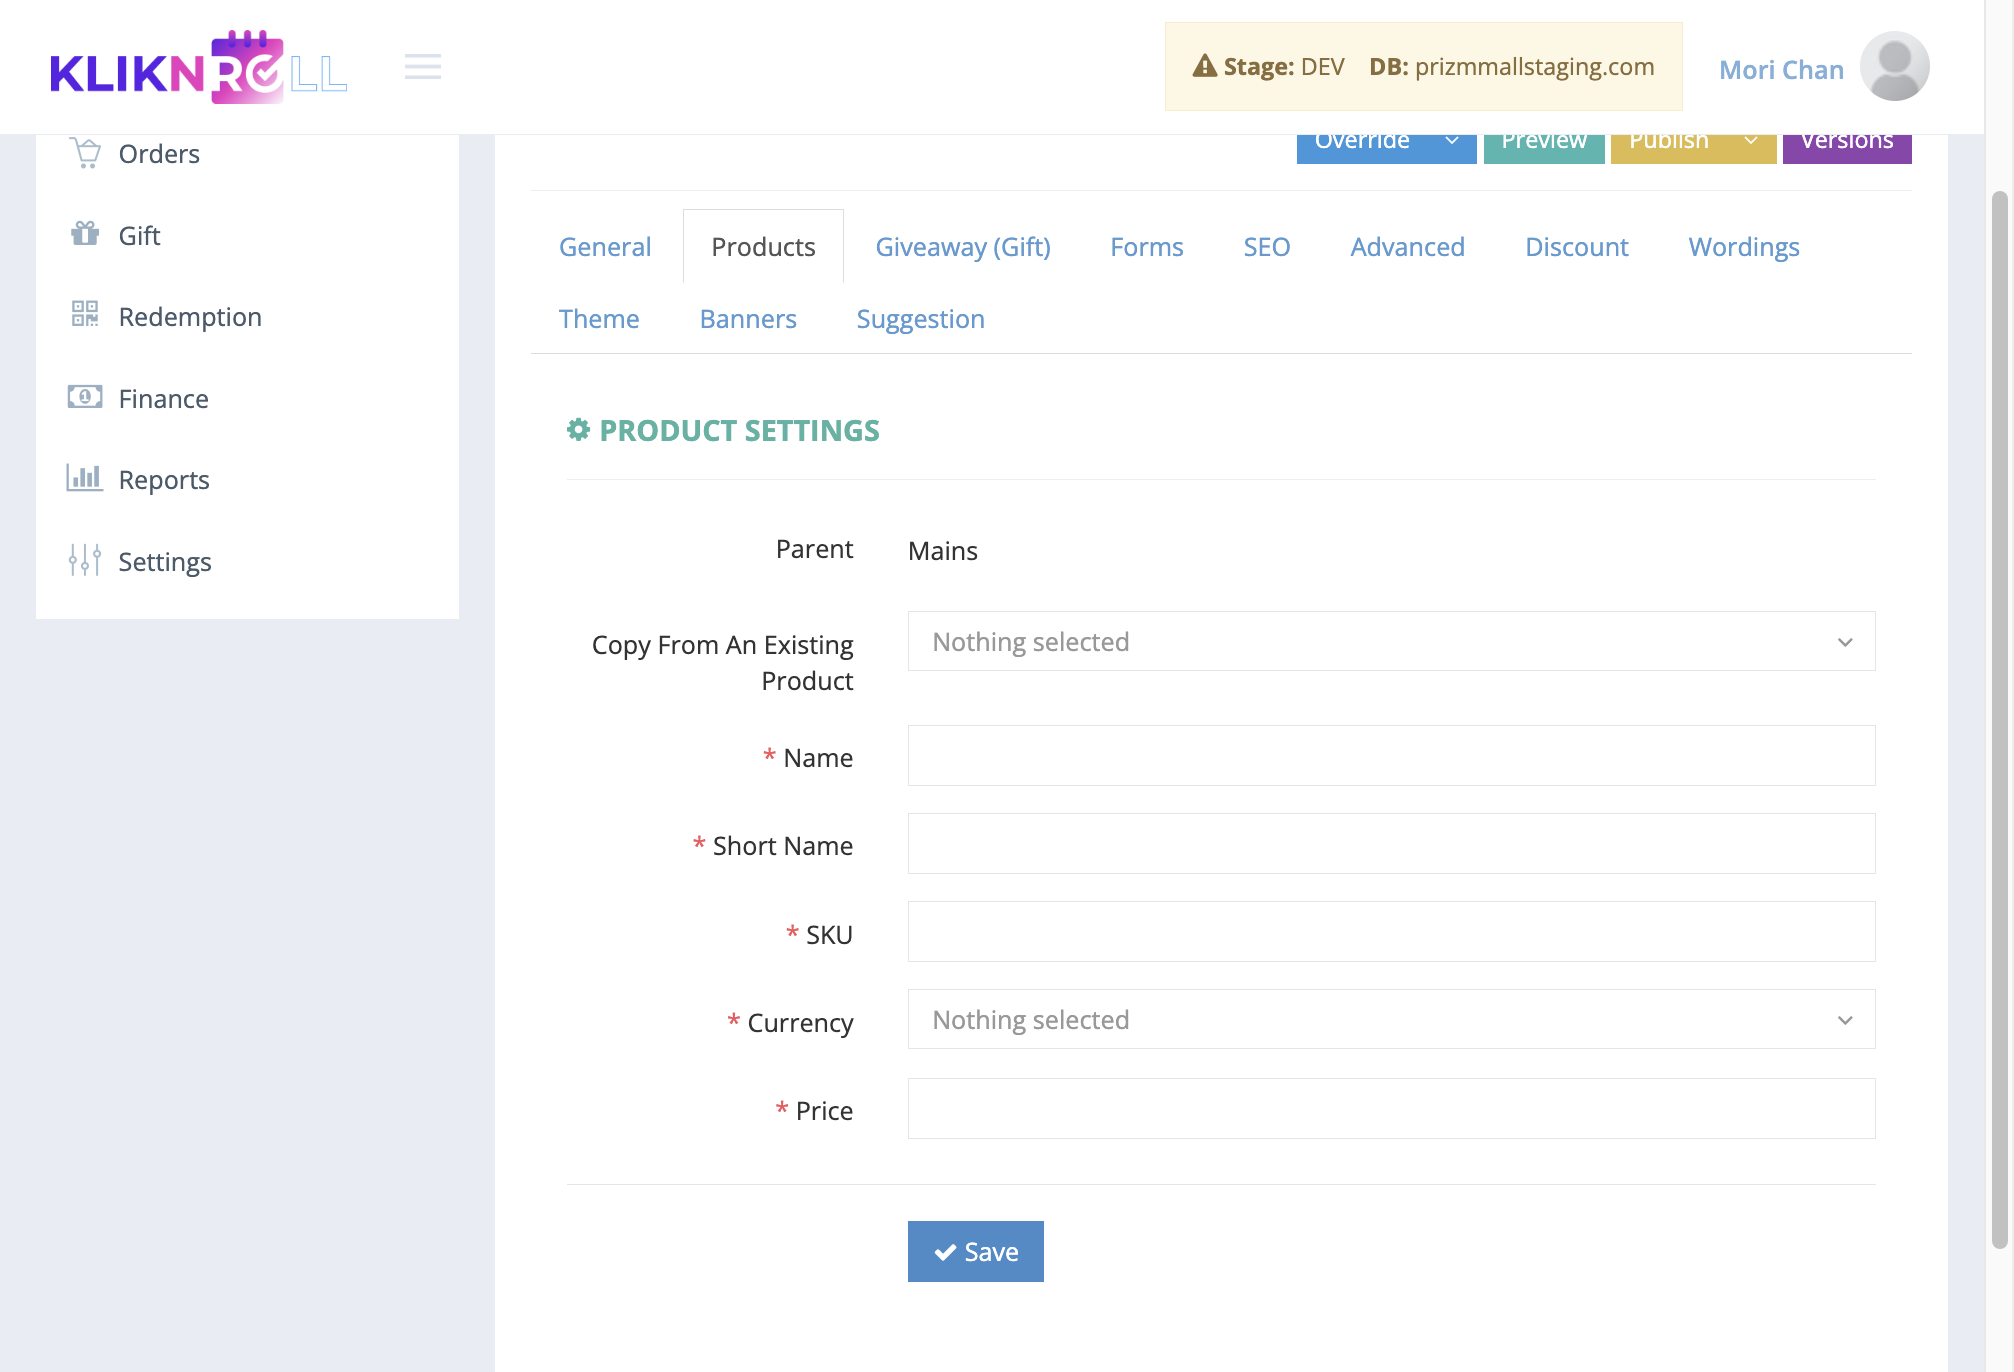
Task: Switch to the Forms tab
Action: click(x=1147, y=246)
